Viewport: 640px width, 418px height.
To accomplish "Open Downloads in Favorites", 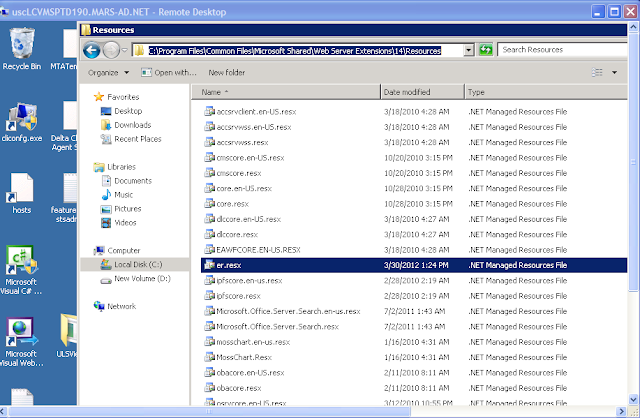I will click(126, 125).
